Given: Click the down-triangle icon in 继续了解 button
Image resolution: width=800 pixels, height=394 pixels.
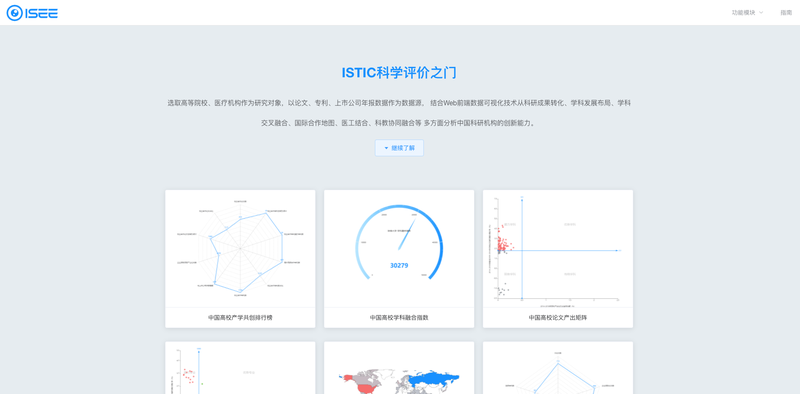Looking at the screenshot, I should (386, 148).
